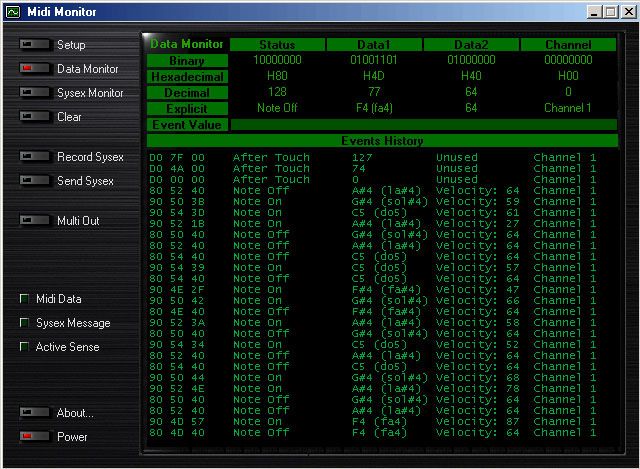Click the Event Value row label
The height and width of the screenshot is (469, 640).
(187, 125)
